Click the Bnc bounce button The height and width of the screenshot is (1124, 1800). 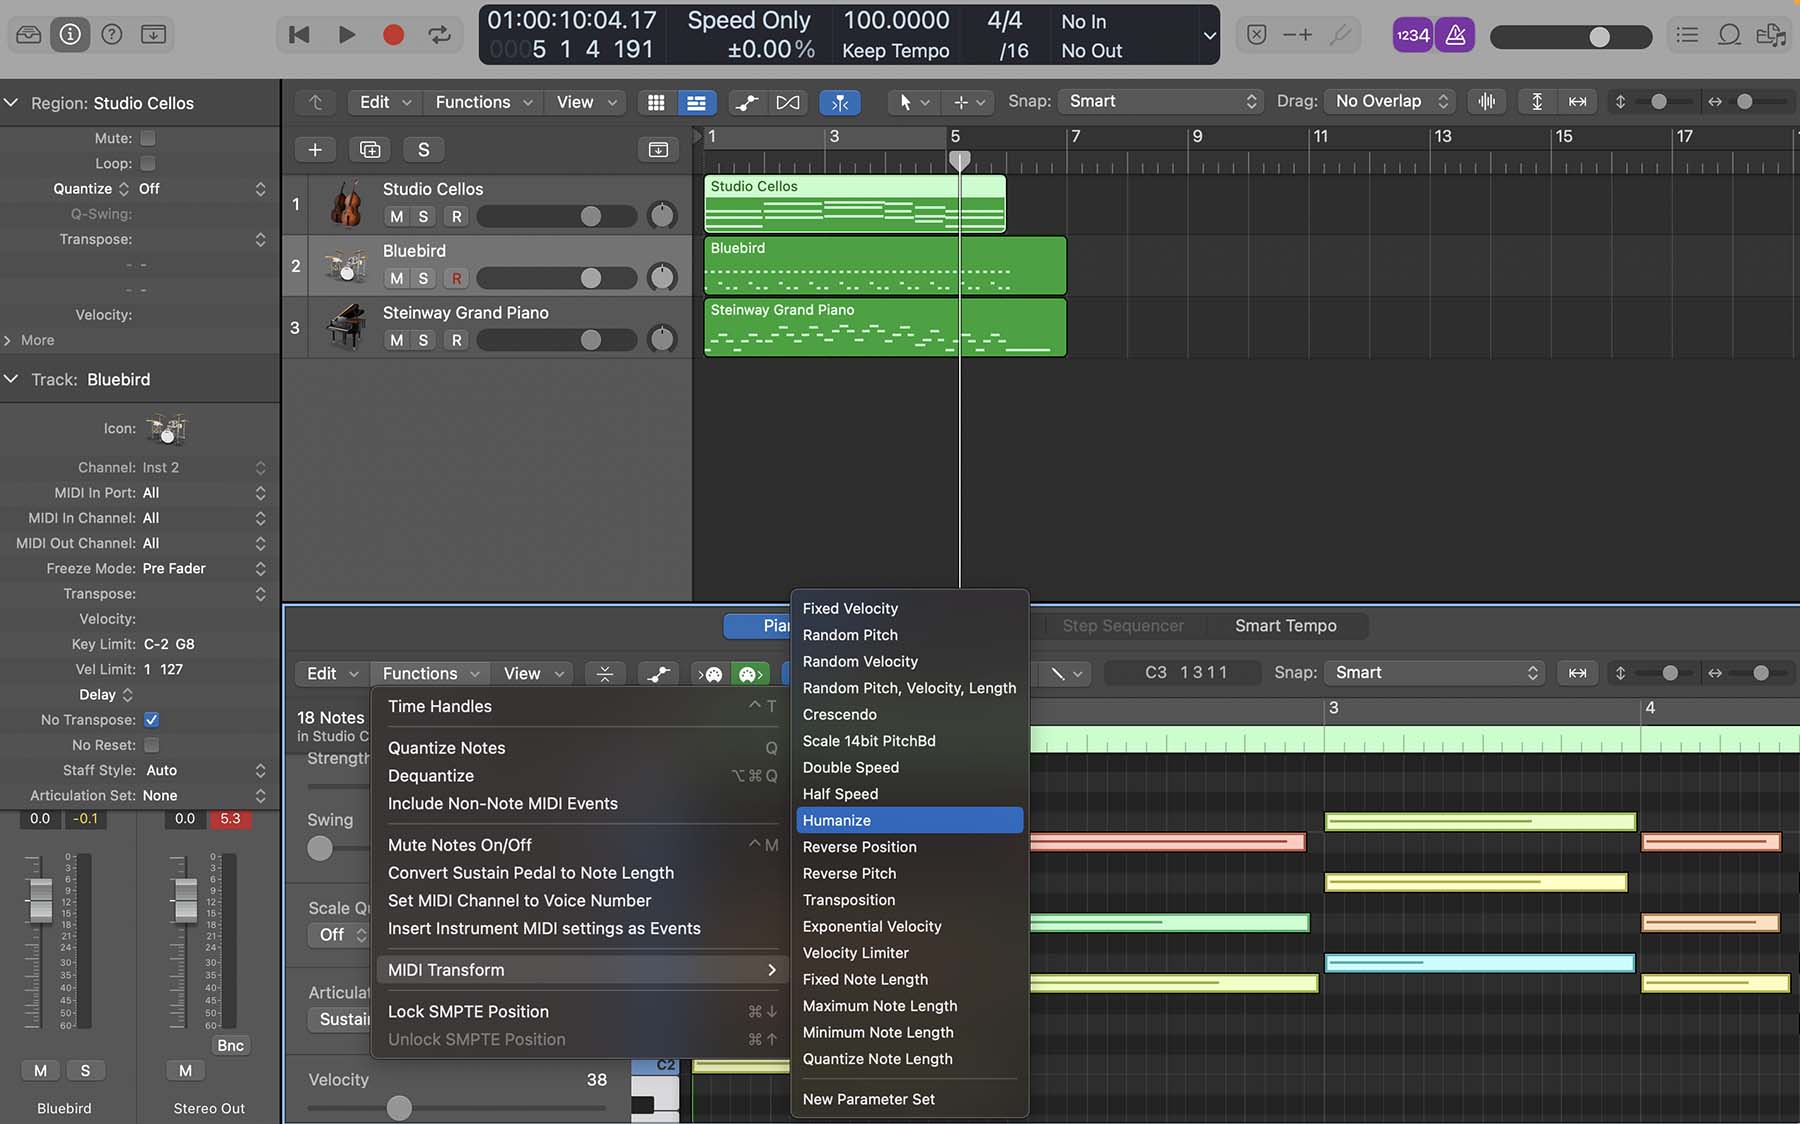click(x=230, y=1046)
